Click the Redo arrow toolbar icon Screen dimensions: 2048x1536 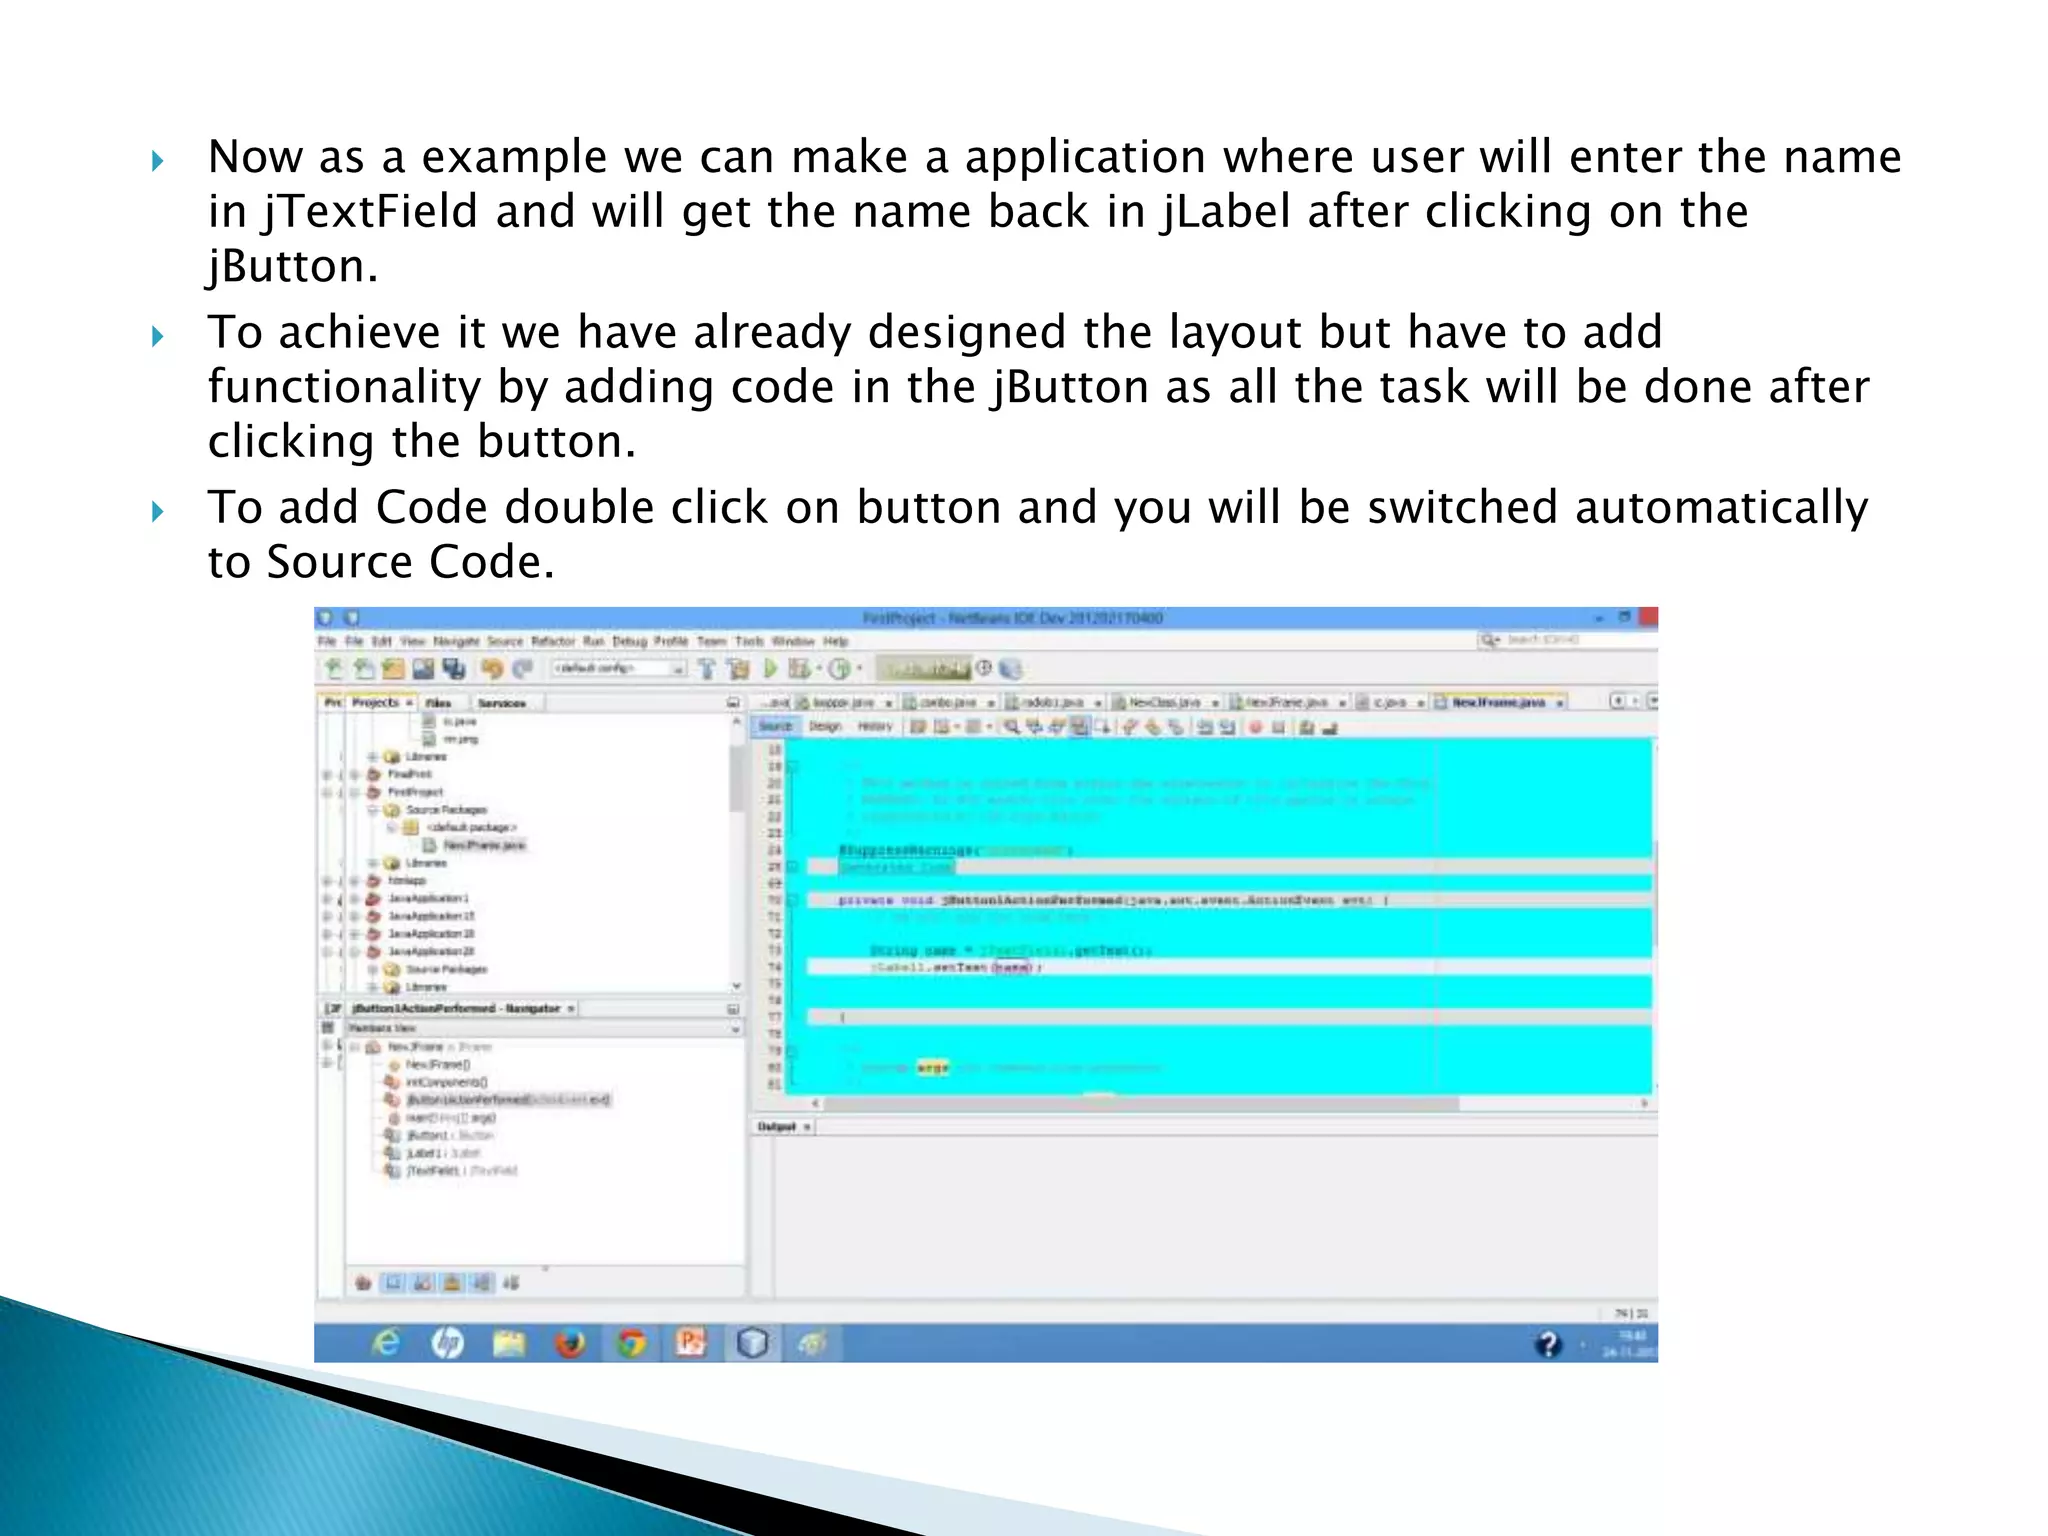click(x=522, y=668)
